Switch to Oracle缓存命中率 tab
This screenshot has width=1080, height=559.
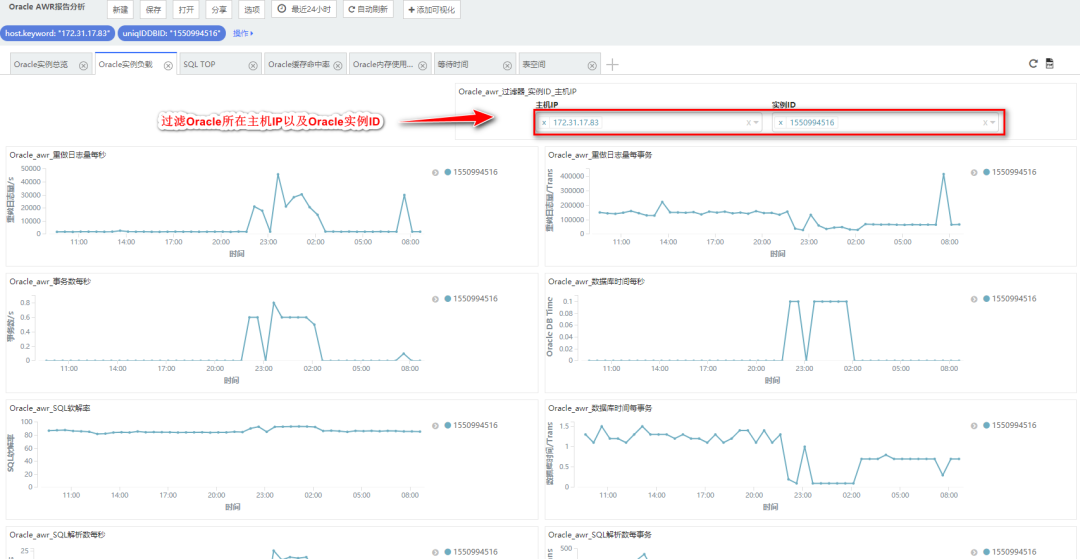298,65
